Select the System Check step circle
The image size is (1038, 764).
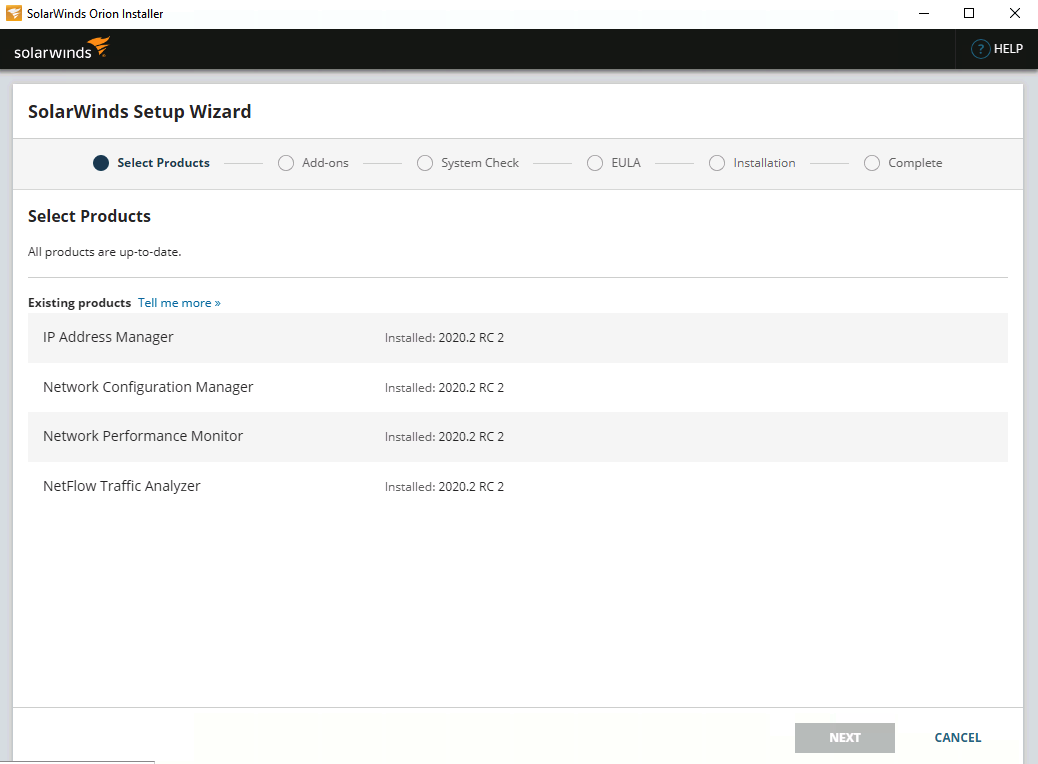point(424,163)
